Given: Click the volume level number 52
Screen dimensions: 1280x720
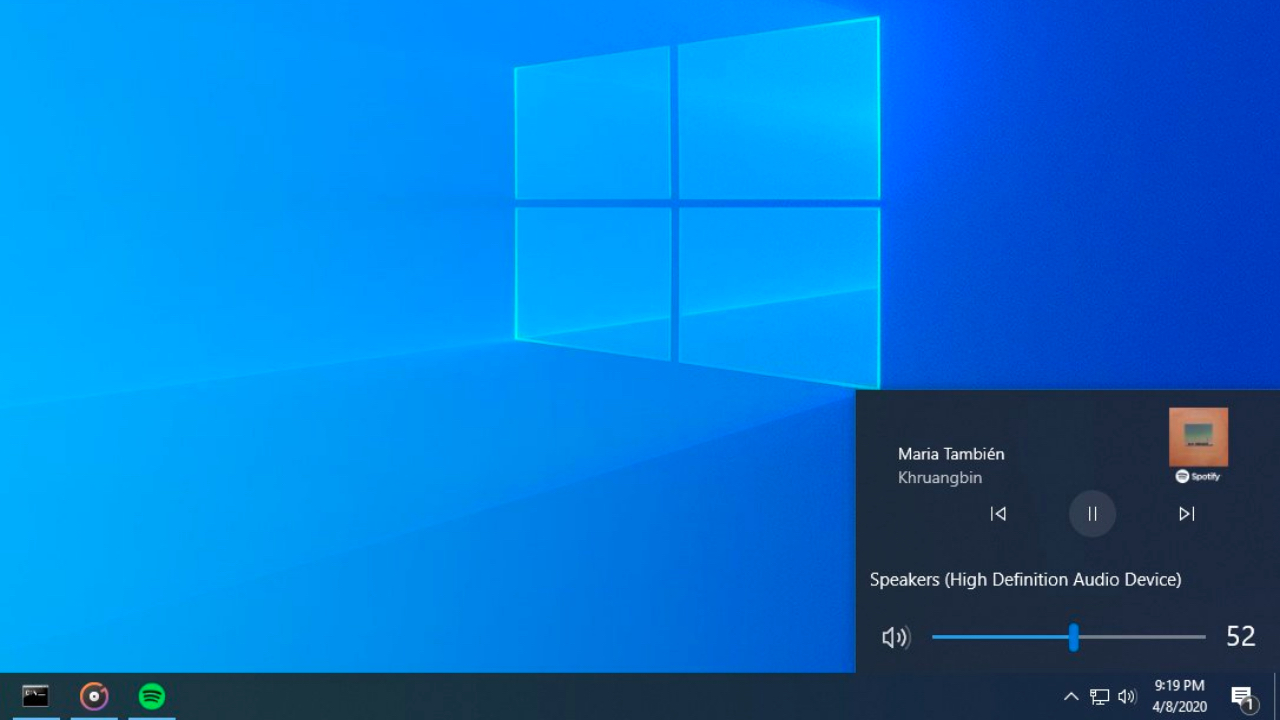Looking at the screenshot, I should tap(1240, 637).
